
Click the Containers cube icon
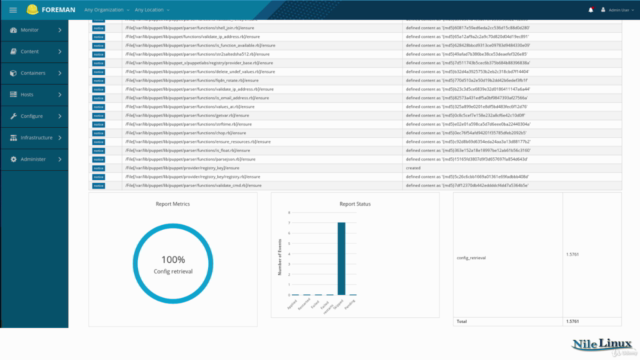click(13, 73)
